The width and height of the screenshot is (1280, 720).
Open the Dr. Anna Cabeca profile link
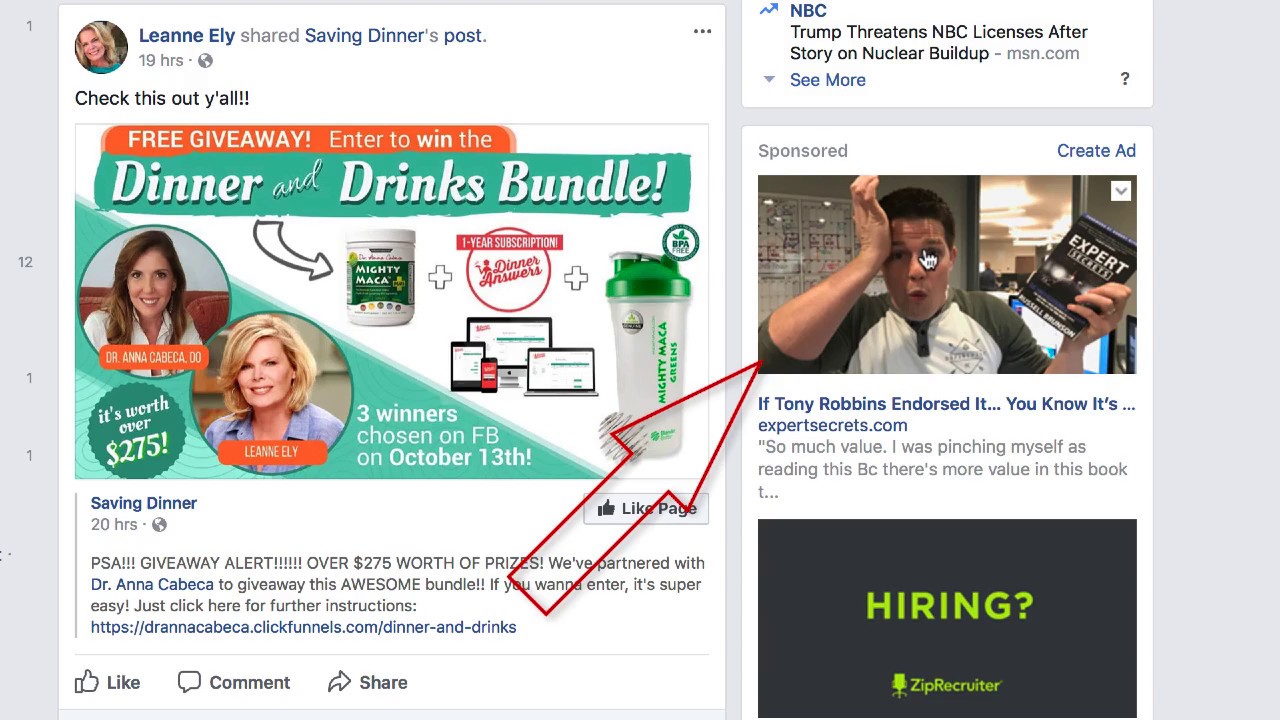coord(152,584)
